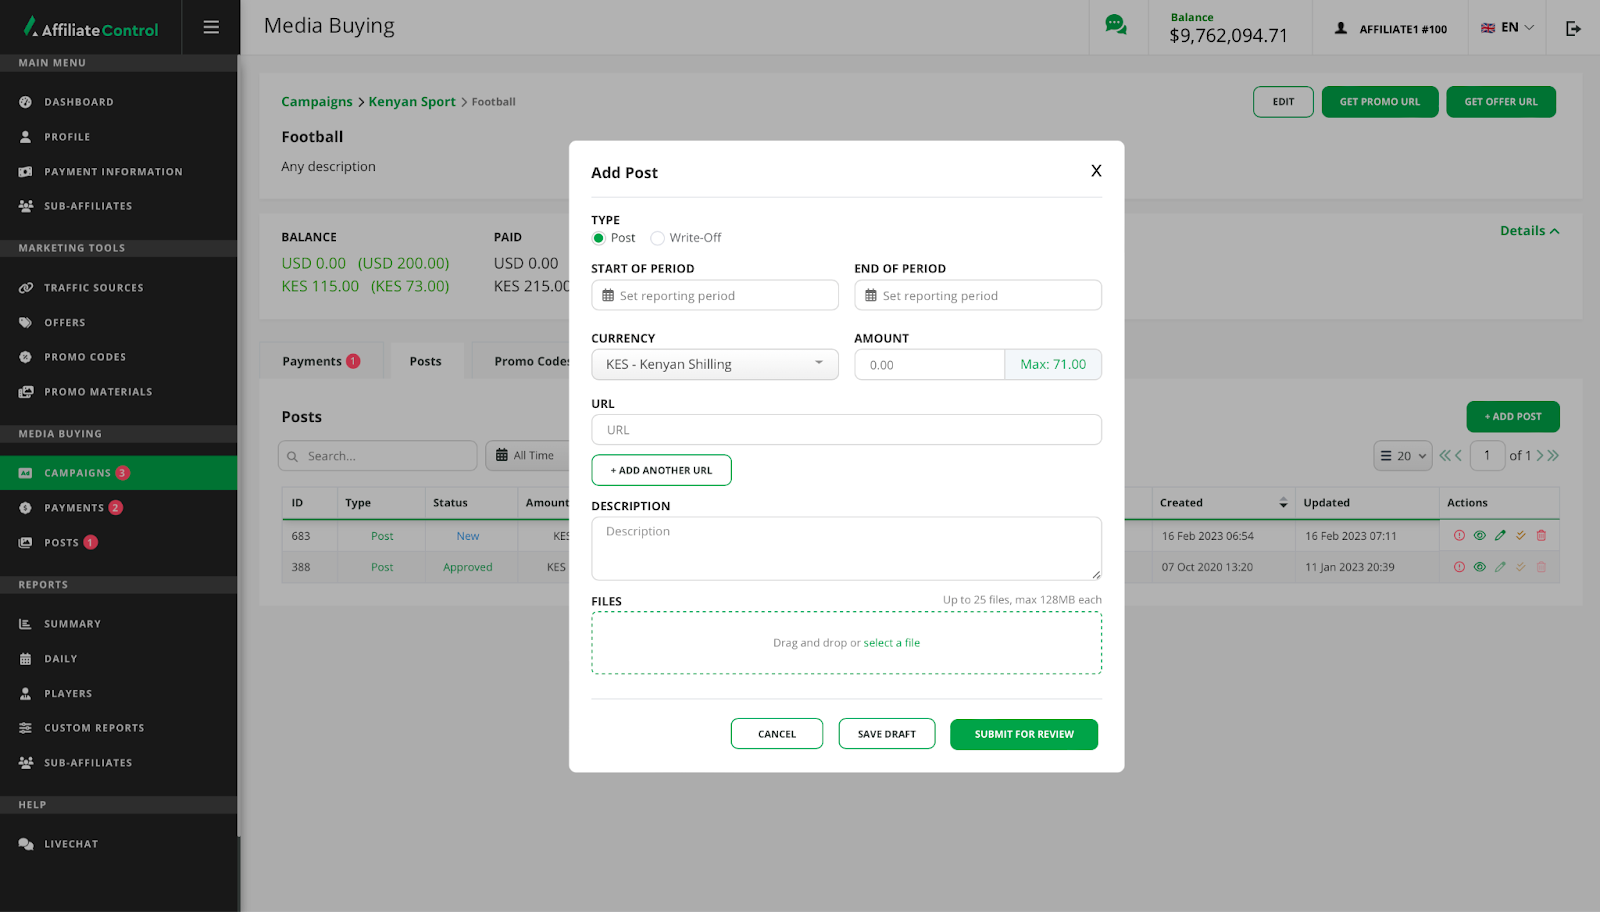
Task: Click the Submit for Review button
Action: coord(1023,734)
